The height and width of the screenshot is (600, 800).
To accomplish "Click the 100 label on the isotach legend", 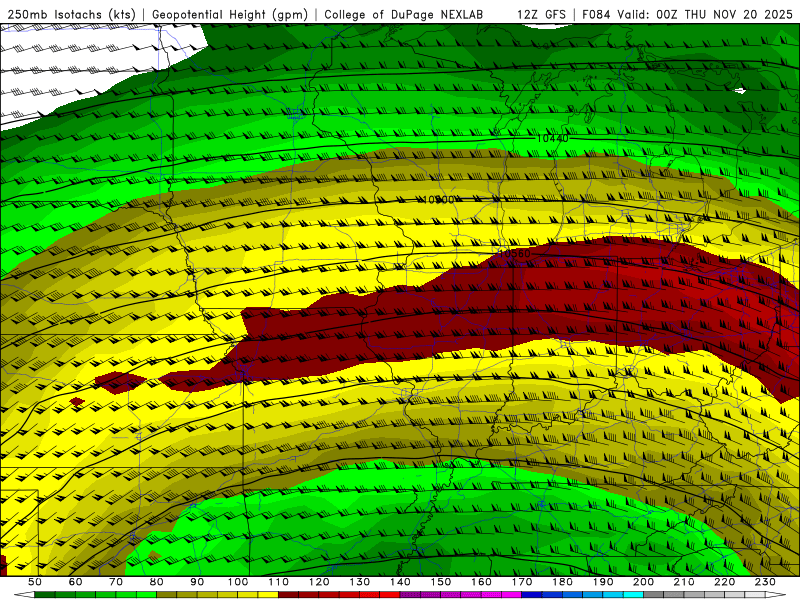I will [x=238, y=582].
